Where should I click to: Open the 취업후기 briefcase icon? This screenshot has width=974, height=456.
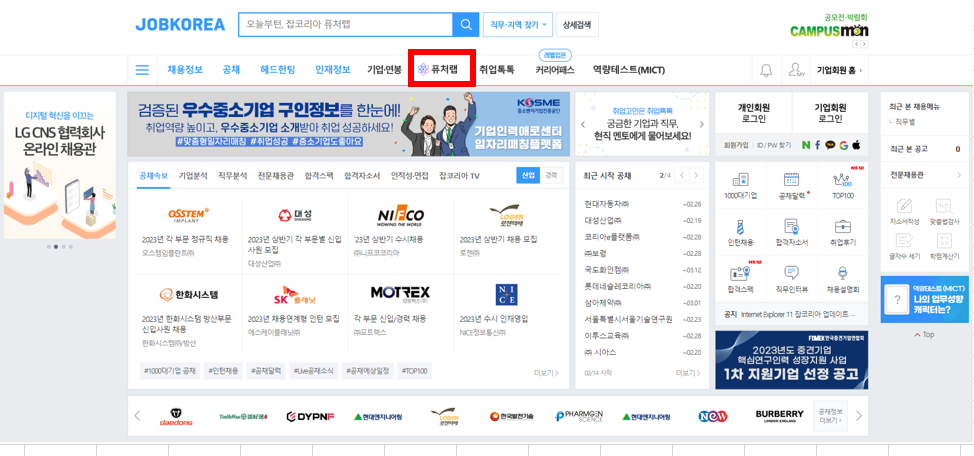[x=842, y=226]
